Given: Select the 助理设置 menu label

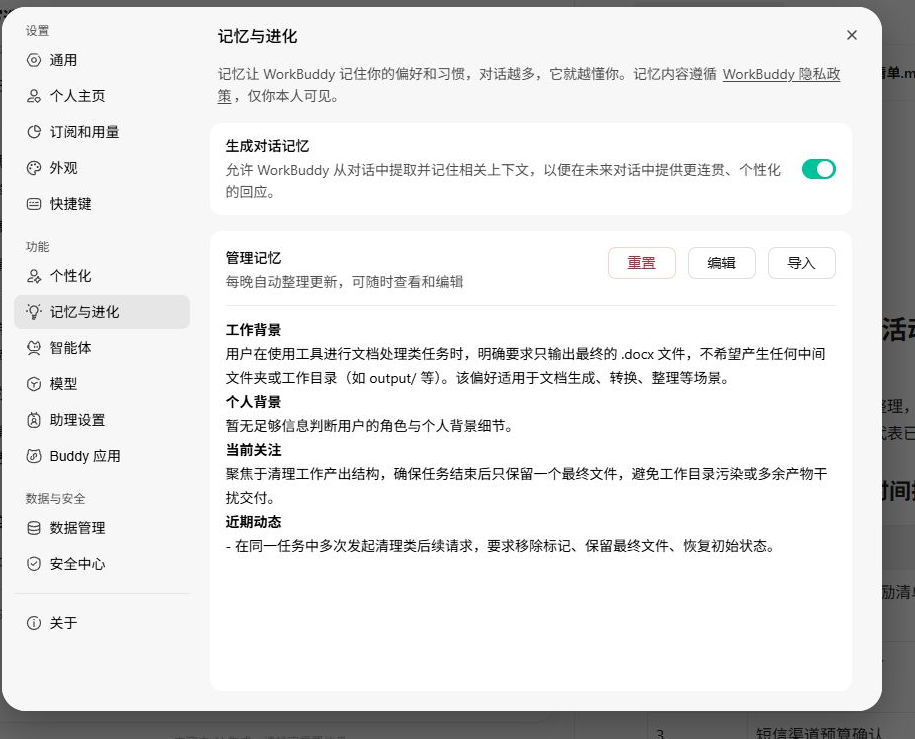Looking at the screenshot, I should click(x=78, y=420).
